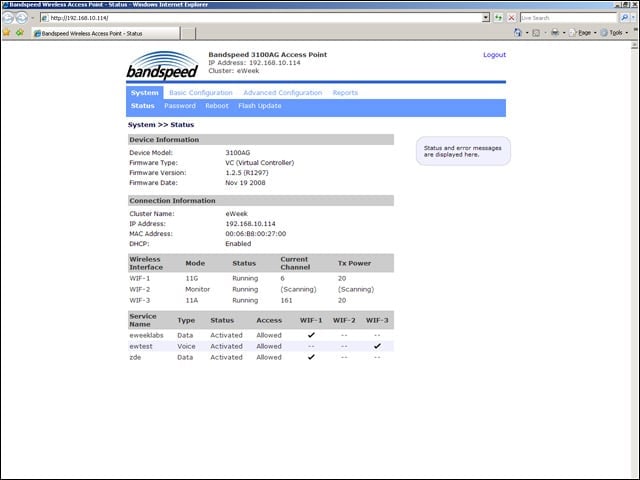640x480 pixels.
Task: Open the Password submenu item
Action: click(180, 106)
